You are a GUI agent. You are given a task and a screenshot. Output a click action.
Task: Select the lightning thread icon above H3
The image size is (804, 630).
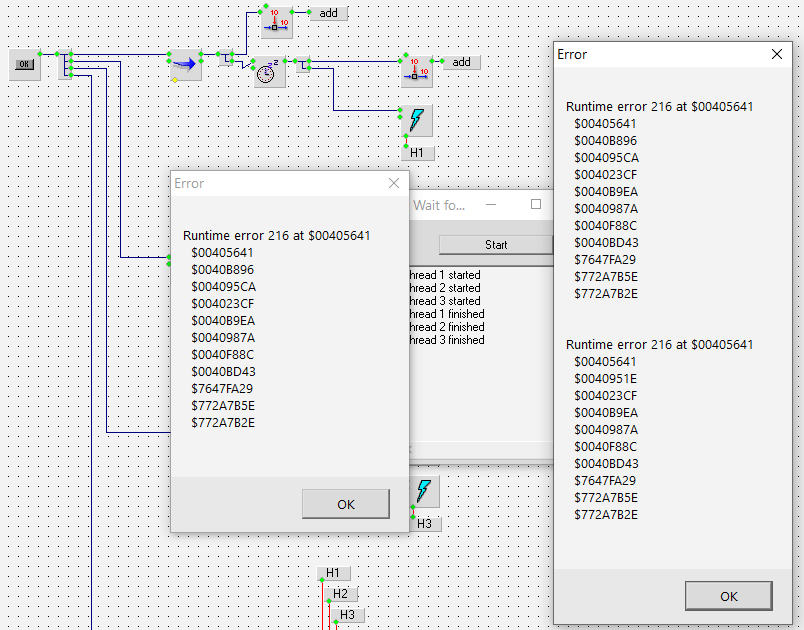(x=424, y=491)
